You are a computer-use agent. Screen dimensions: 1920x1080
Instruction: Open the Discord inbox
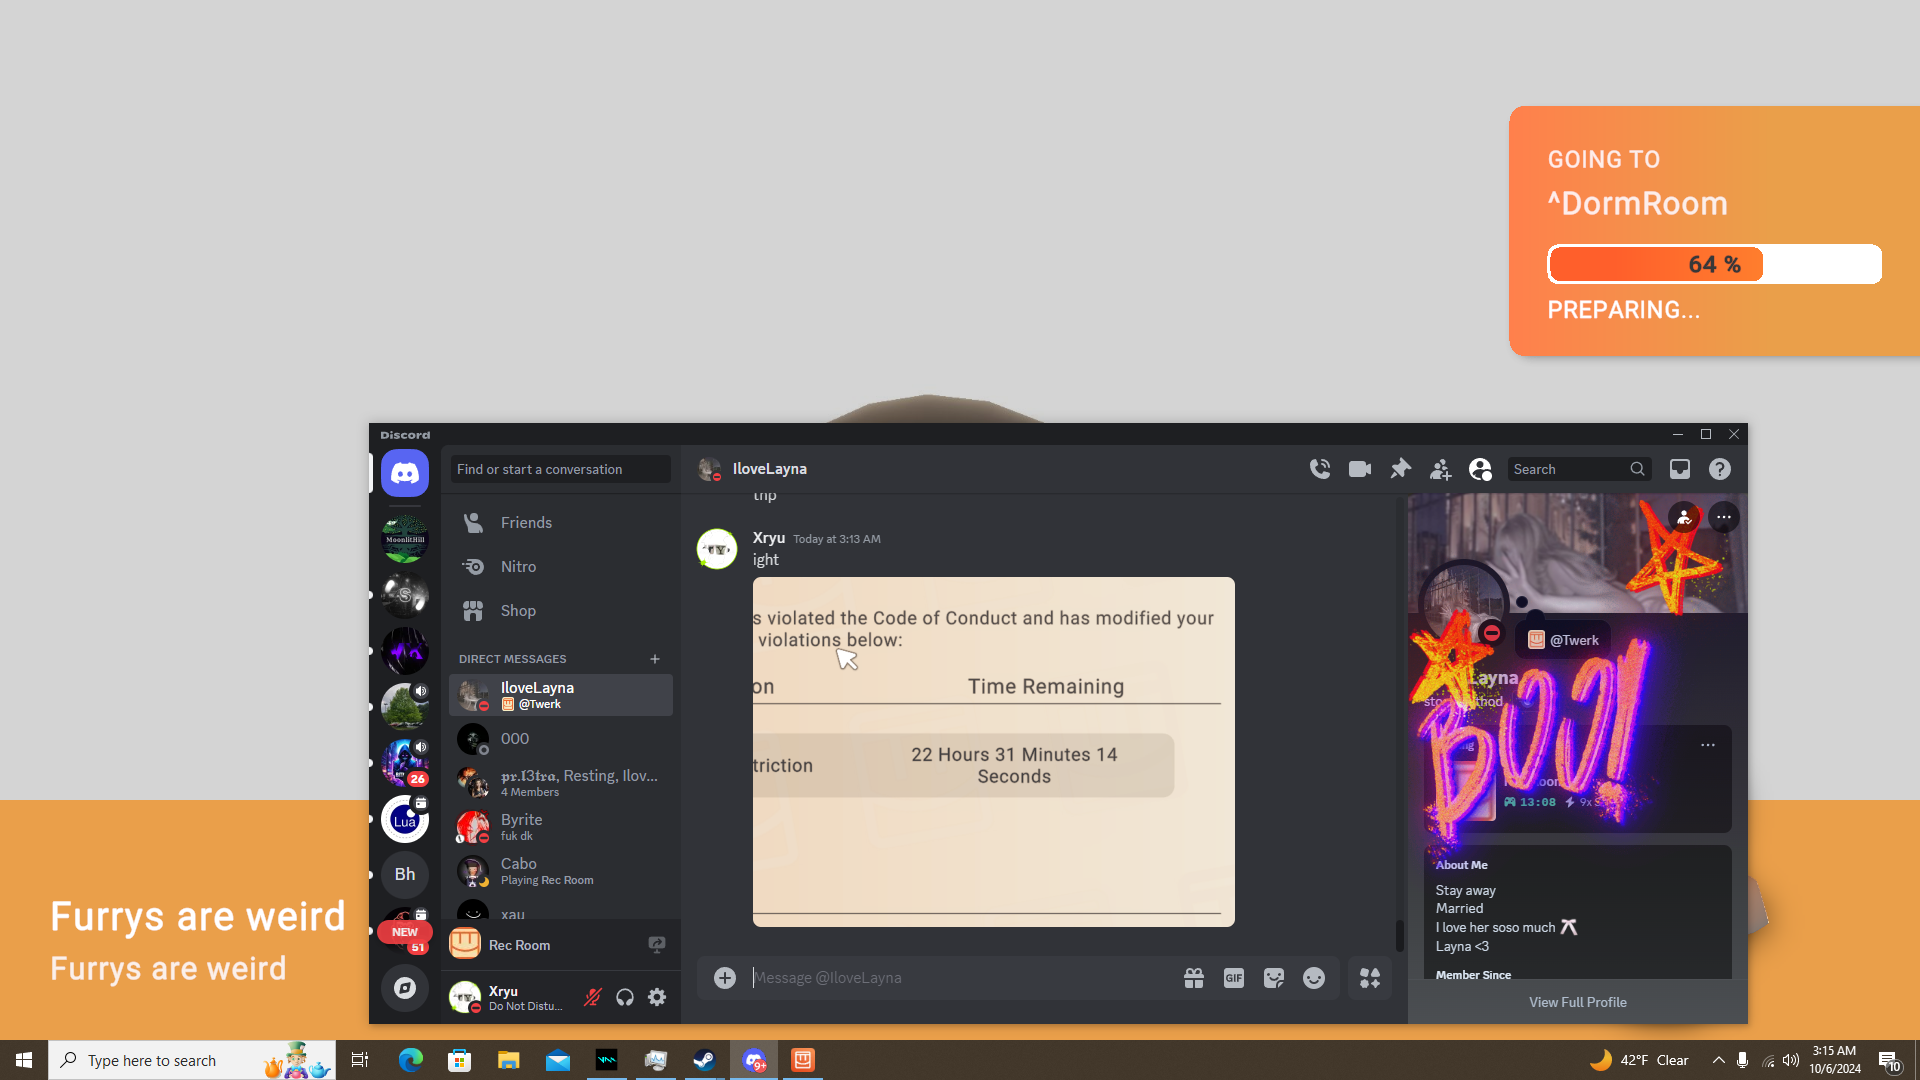point(1680,469)
